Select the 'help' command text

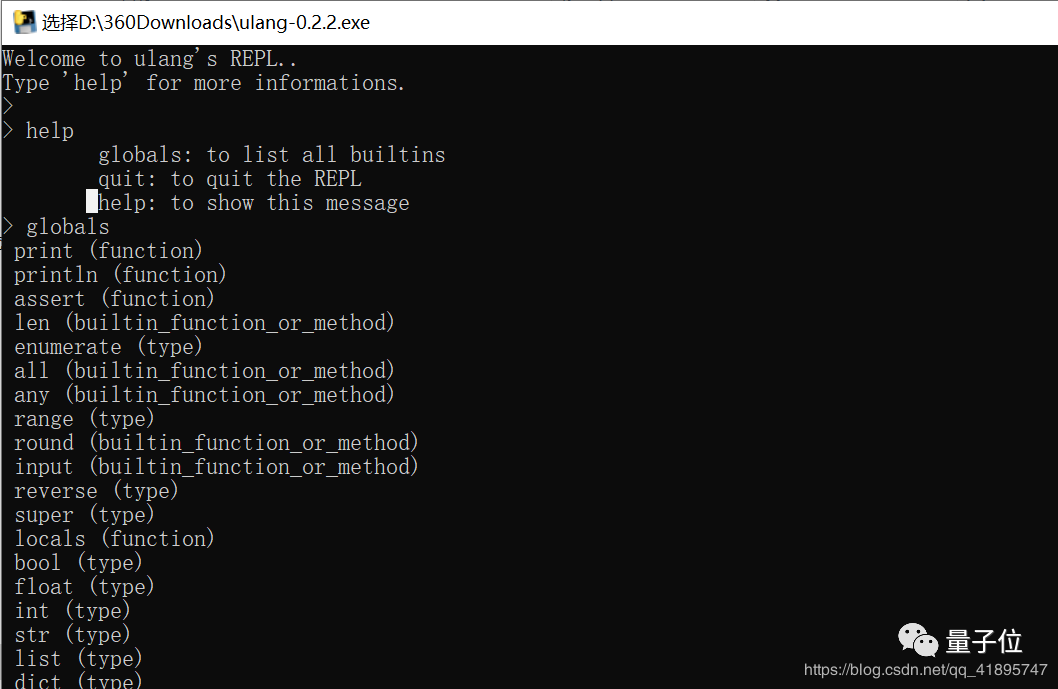49,131
